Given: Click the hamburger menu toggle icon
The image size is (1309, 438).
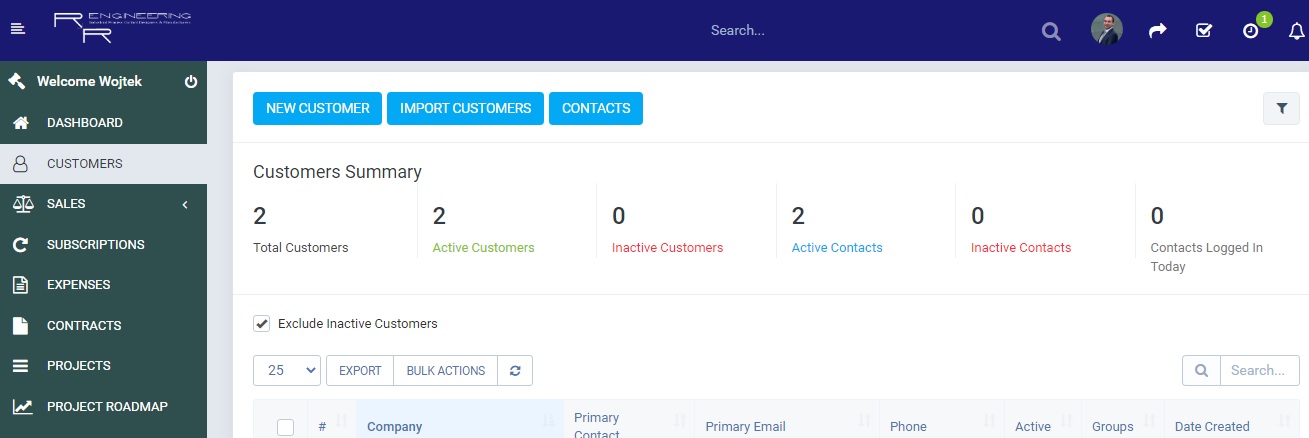Looking at the screenshot, I should (x=17, y=29).
